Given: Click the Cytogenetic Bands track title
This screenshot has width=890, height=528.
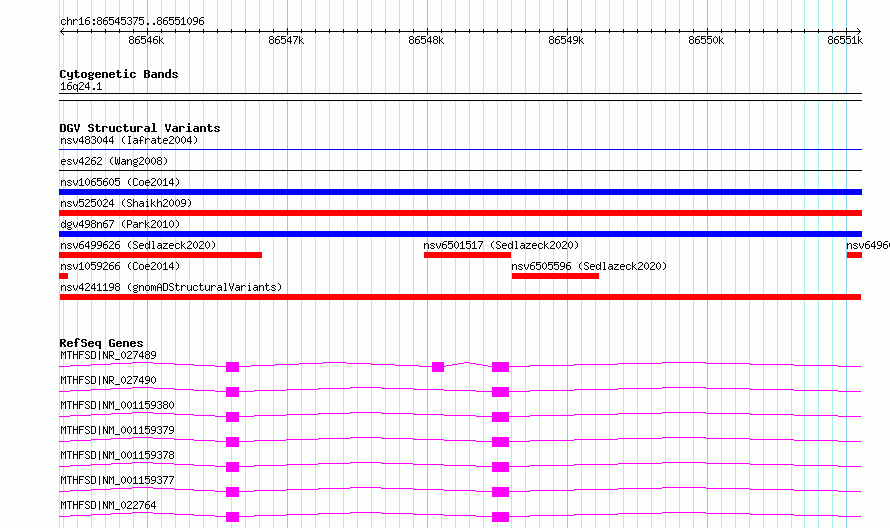Looking at the screenshot, I should tap(119, 74).
